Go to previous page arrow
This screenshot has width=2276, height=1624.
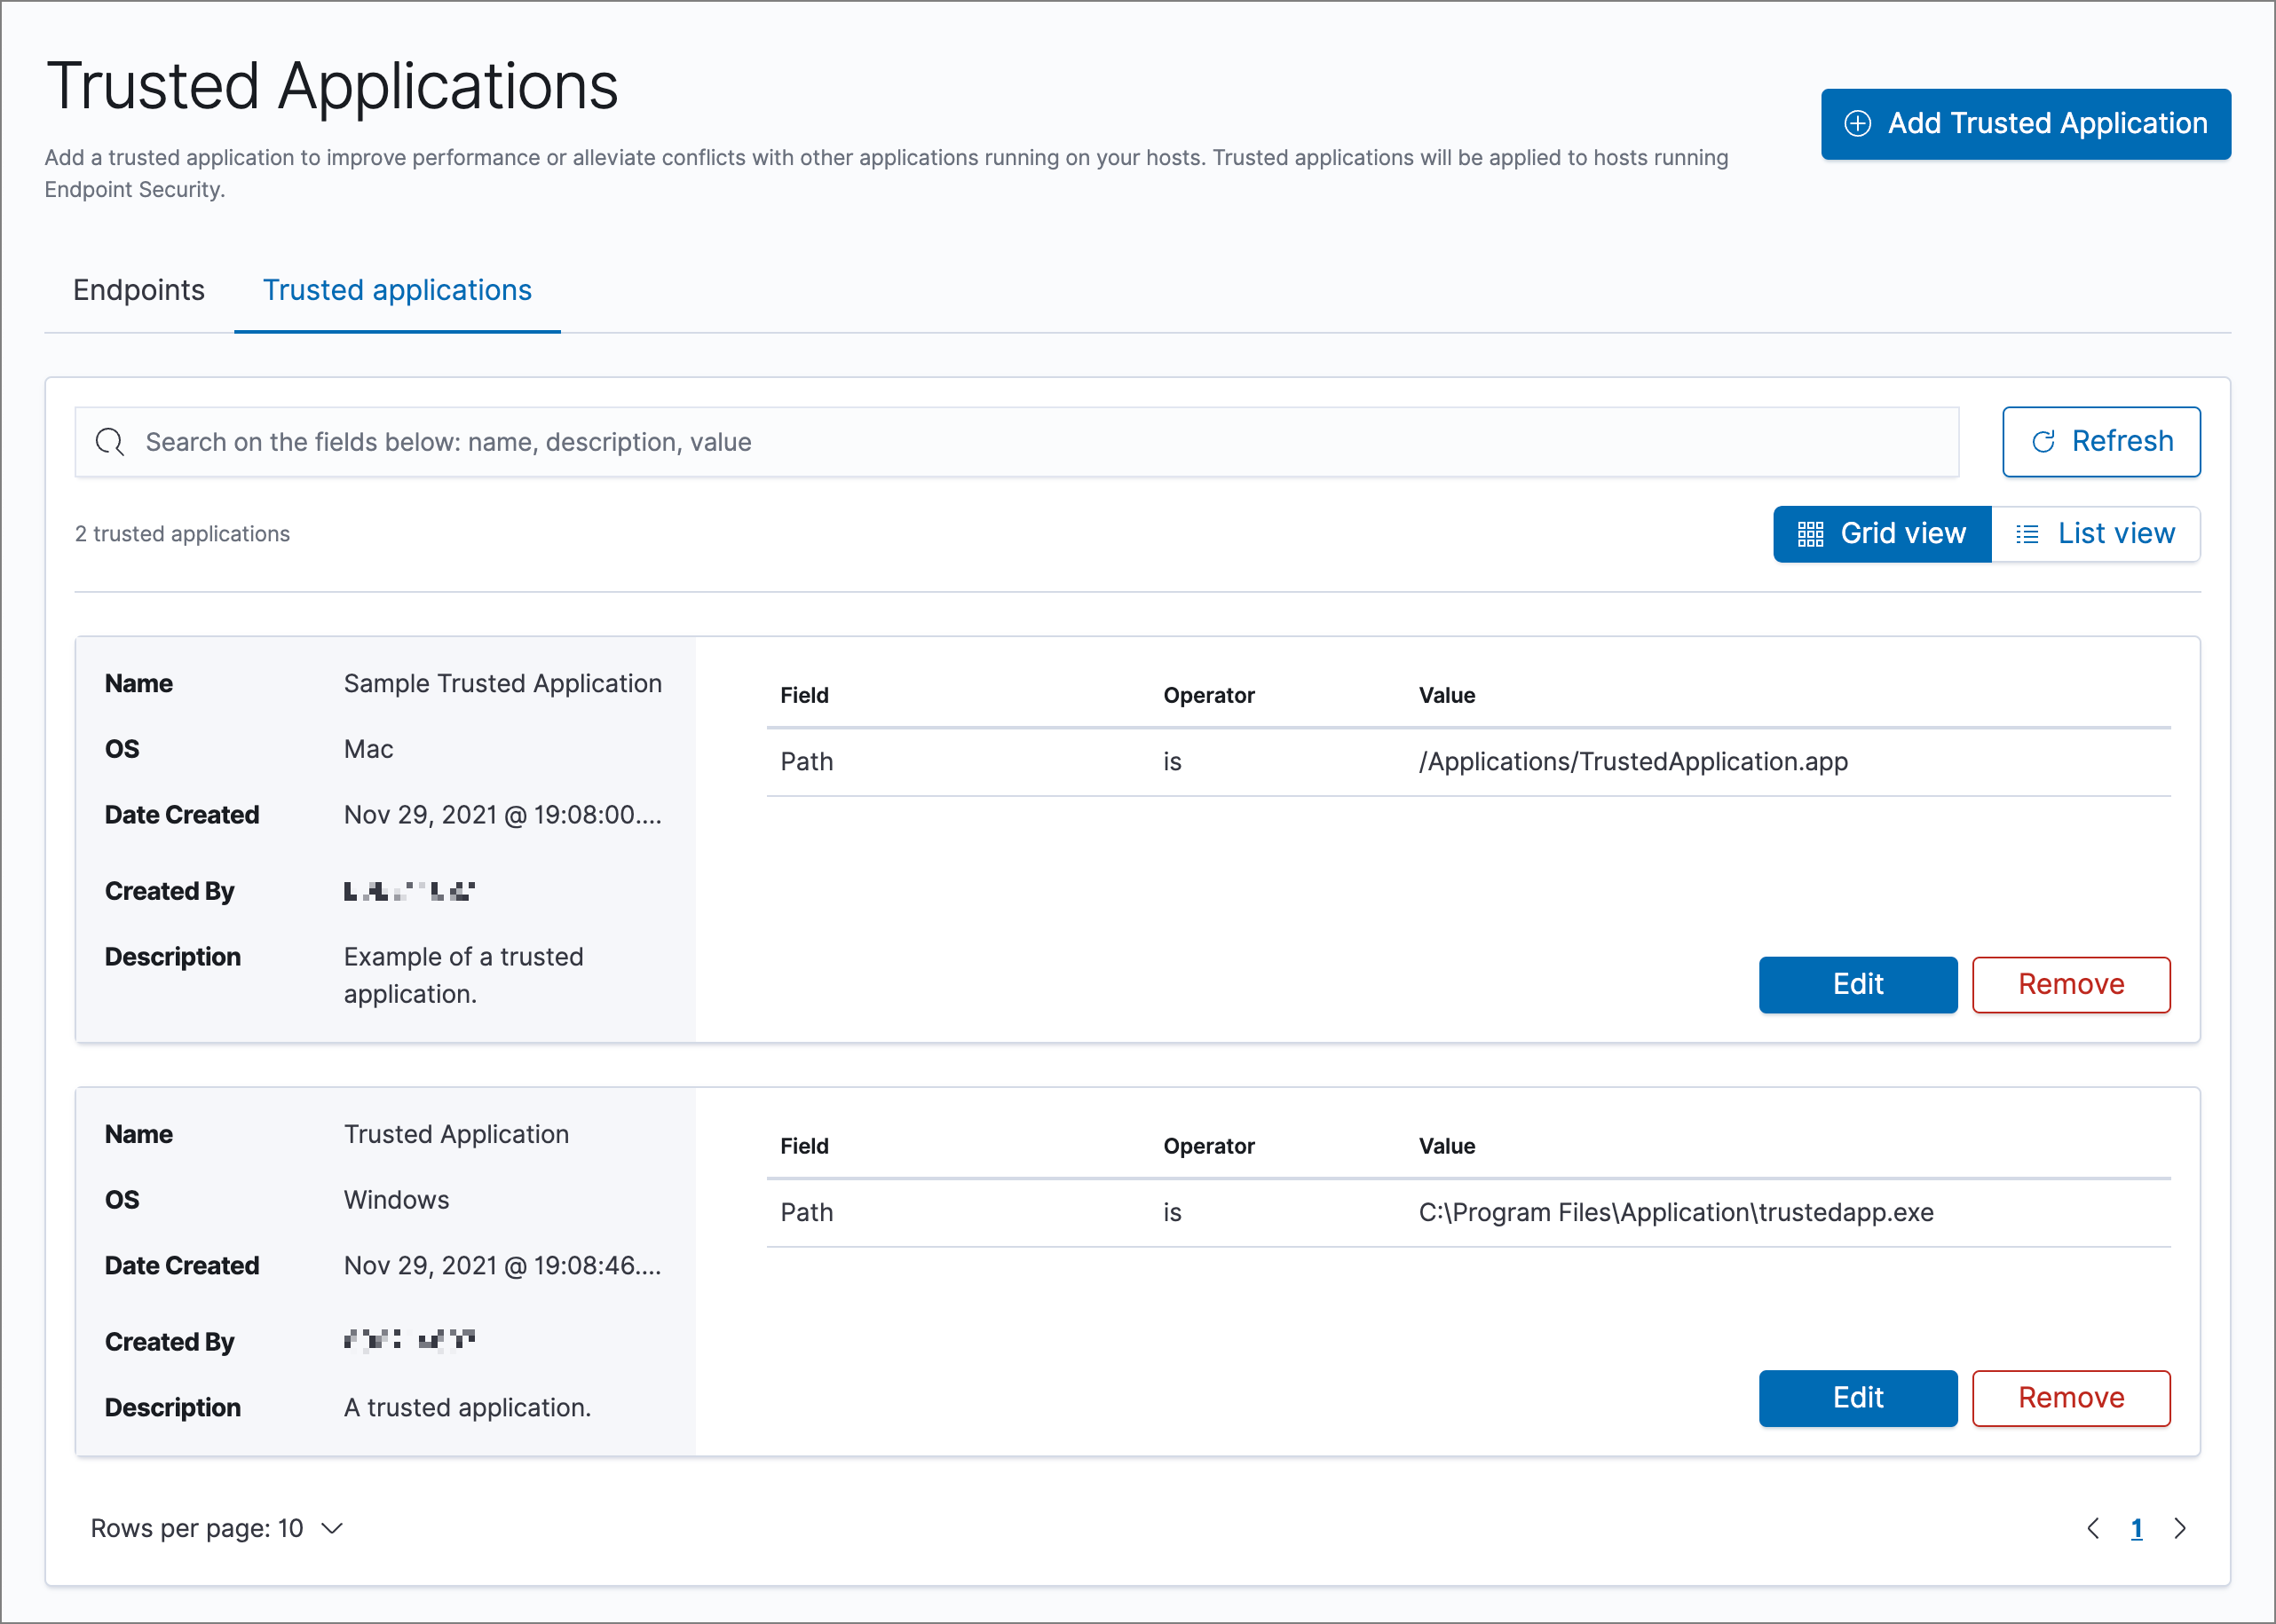(2093, 1528)
